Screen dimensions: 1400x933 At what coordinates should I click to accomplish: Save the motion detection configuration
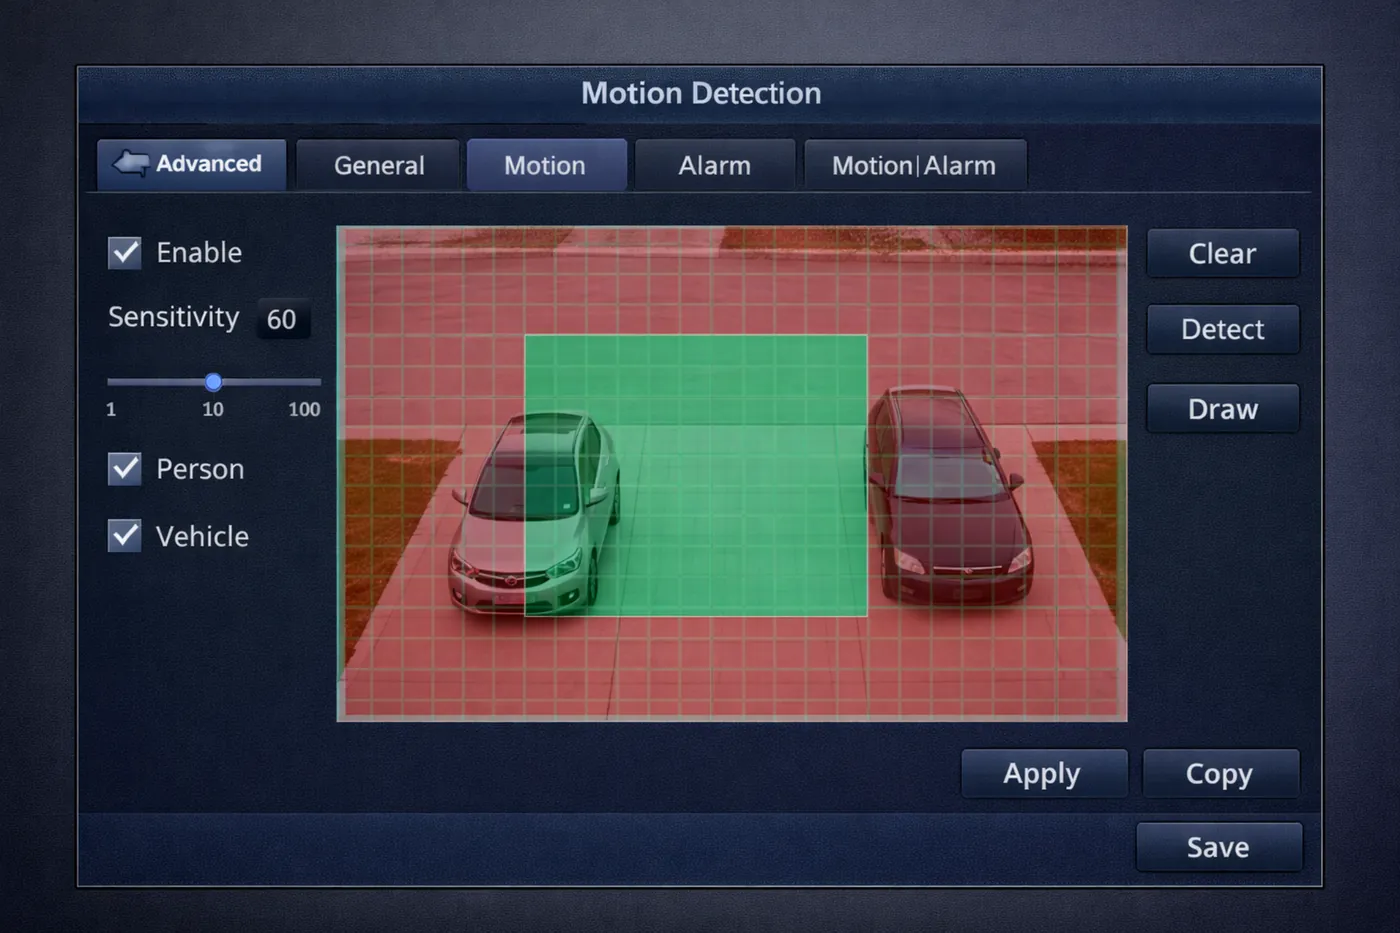pos(1218,847)
